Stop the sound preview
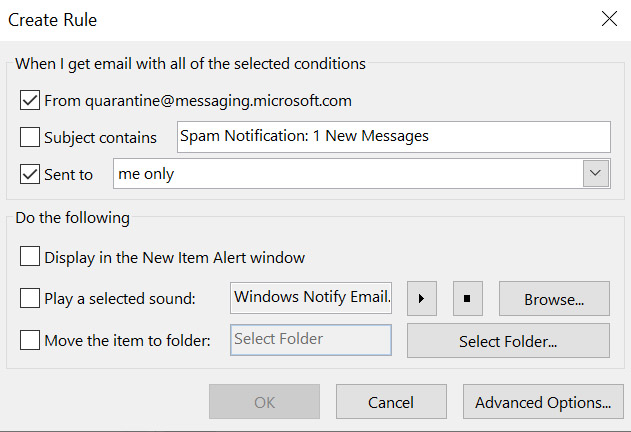The height and width of the screenshot is (432, 631). click(468, 298)
